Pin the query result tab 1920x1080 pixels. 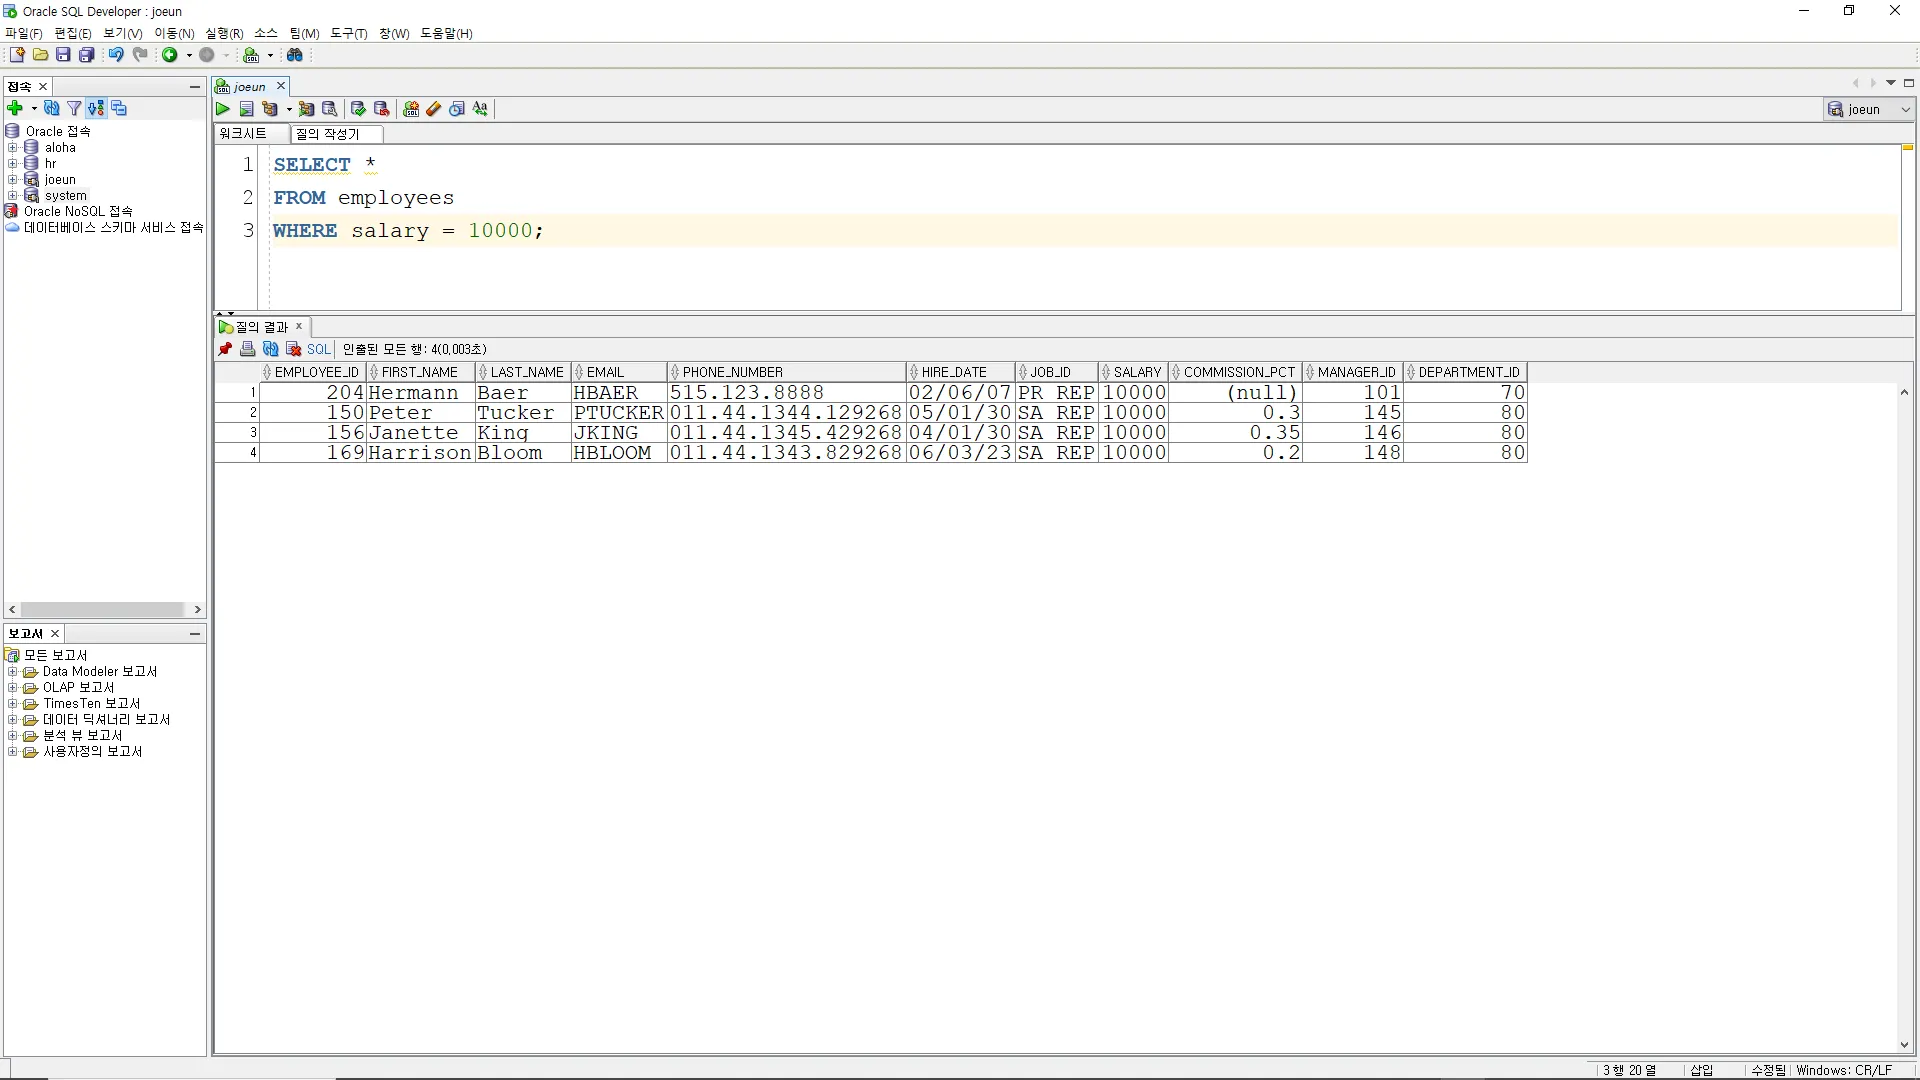click(x=225, y=349)
